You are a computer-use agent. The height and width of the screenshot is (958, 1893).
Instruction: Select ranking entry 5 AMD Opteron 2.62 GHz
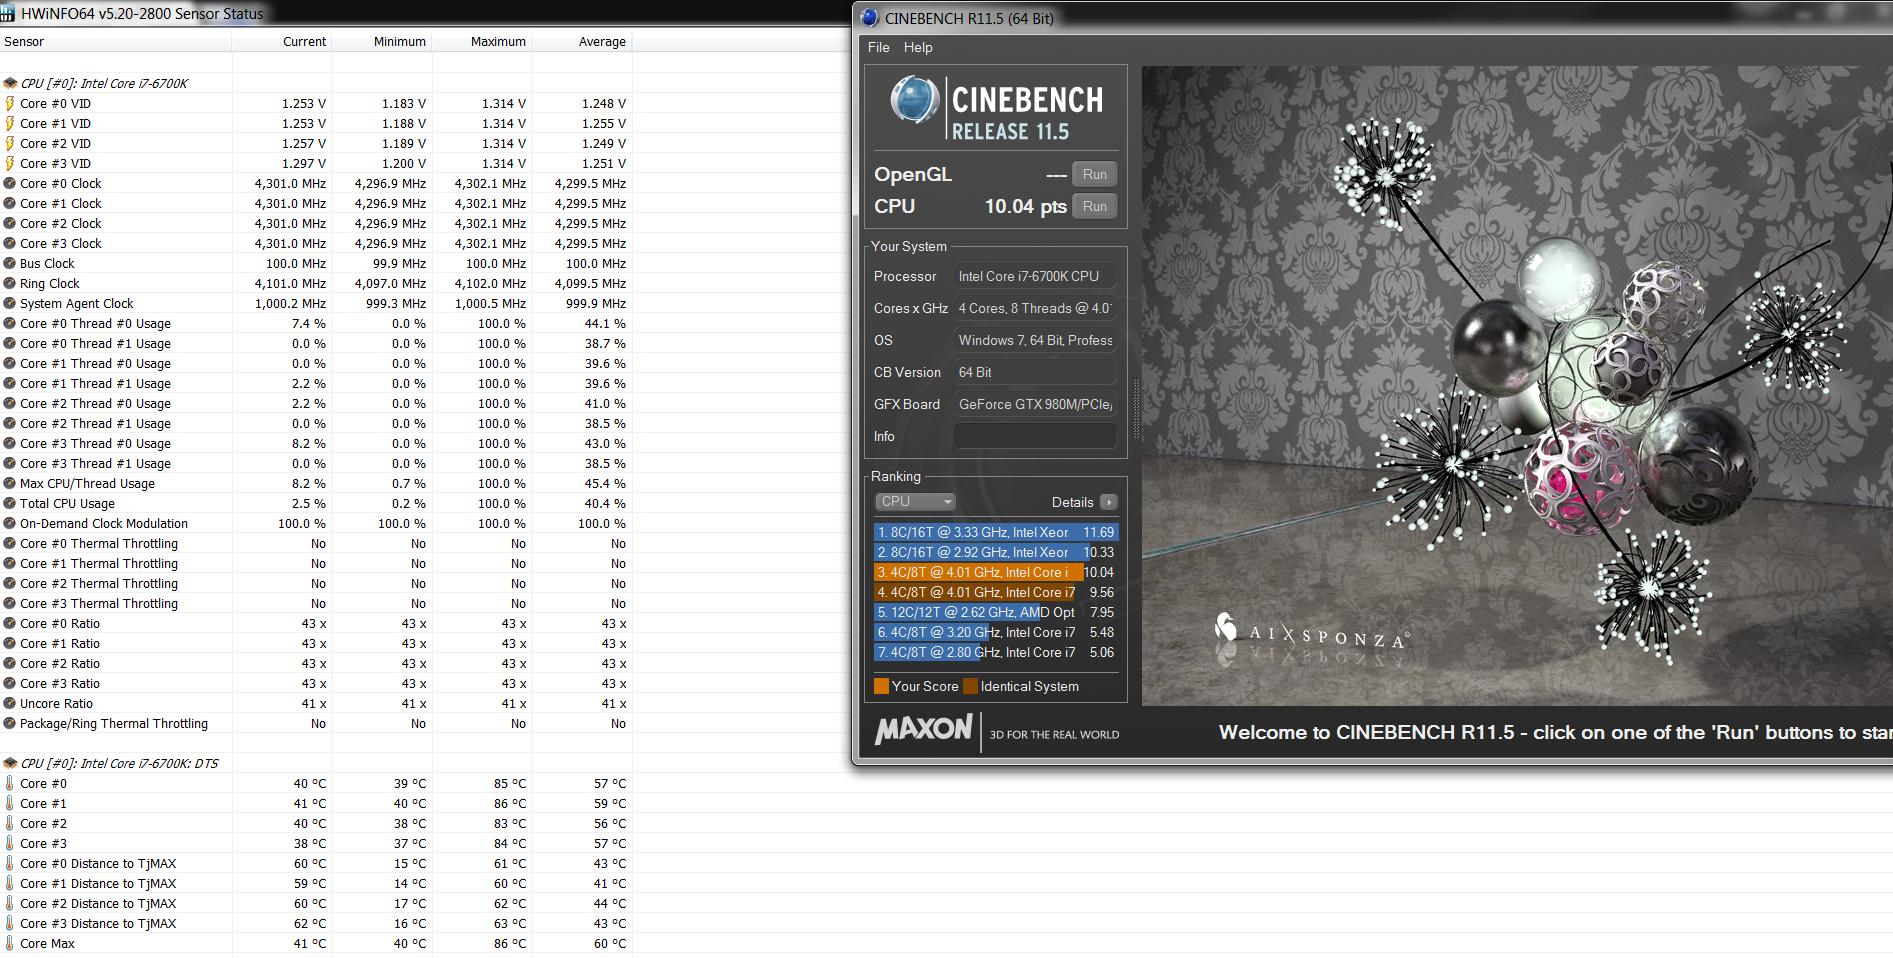click(996, 612)
